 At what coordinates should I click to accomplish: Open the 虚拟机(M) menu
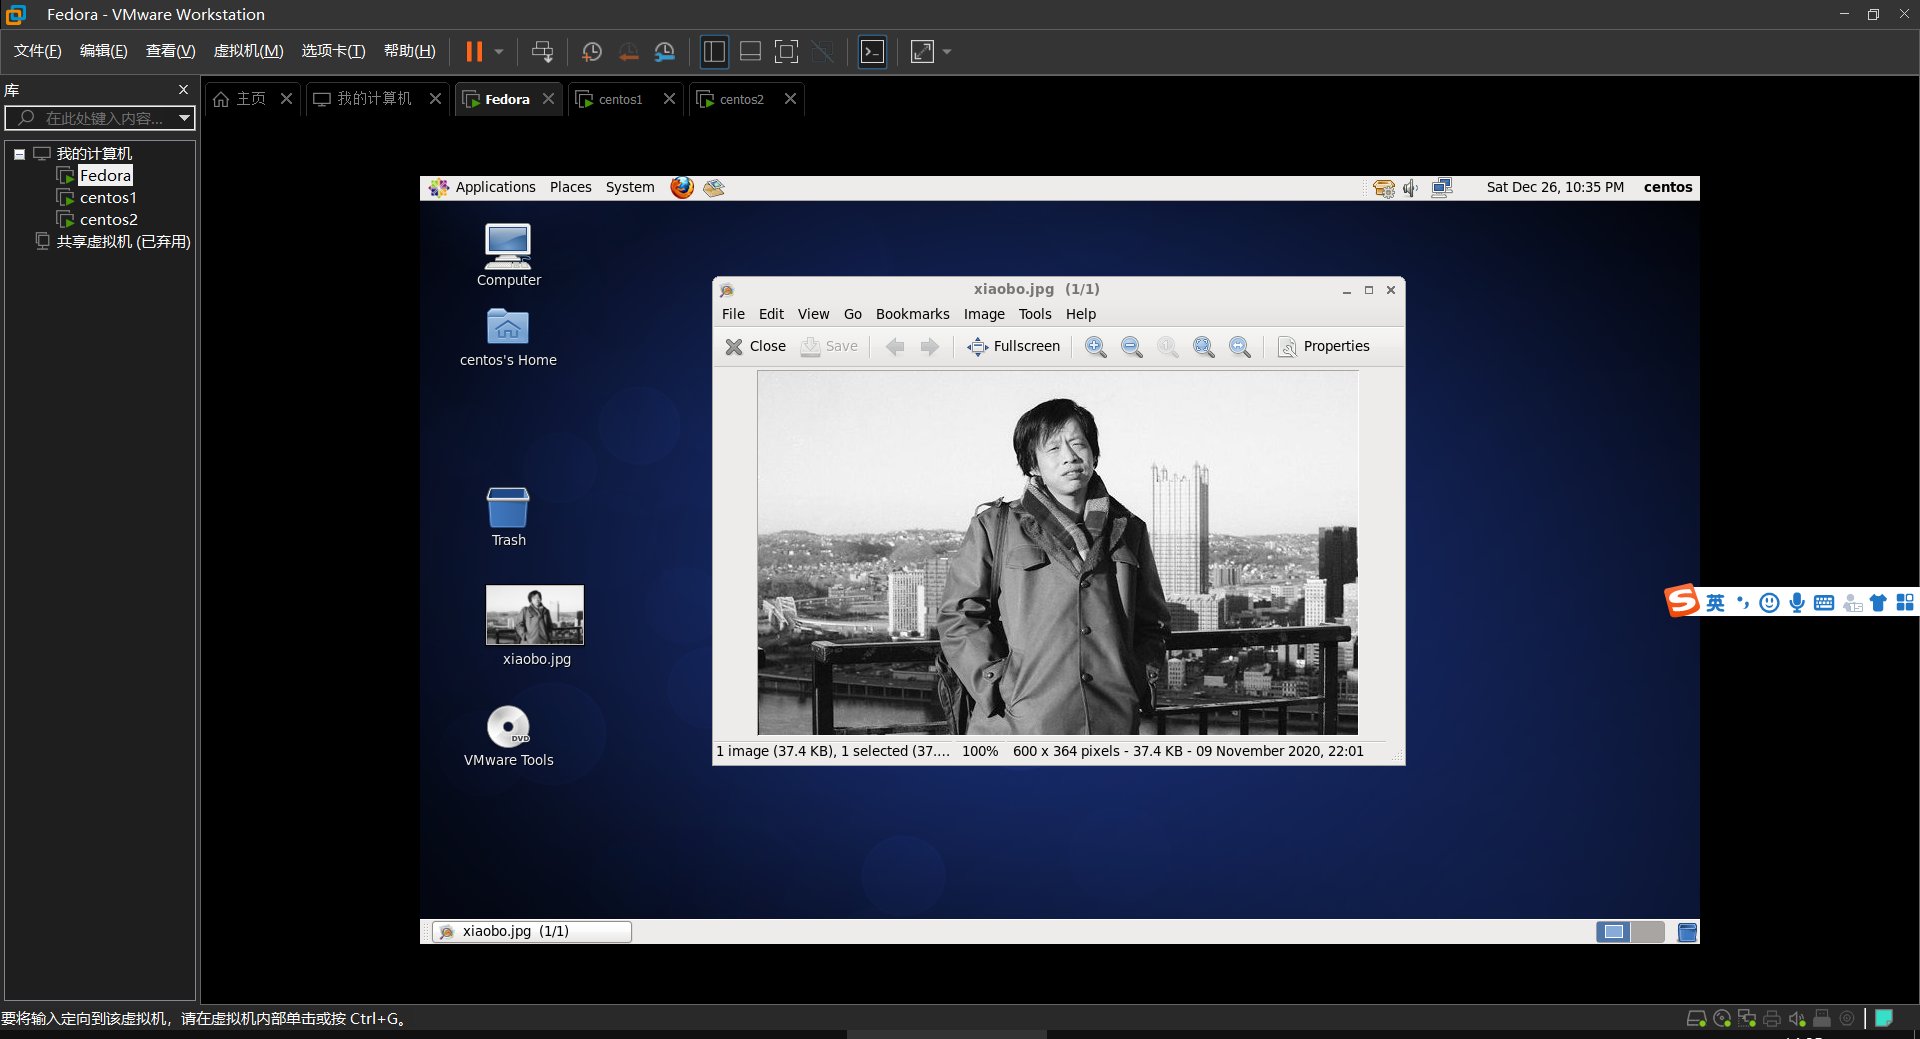coord(249,51)
